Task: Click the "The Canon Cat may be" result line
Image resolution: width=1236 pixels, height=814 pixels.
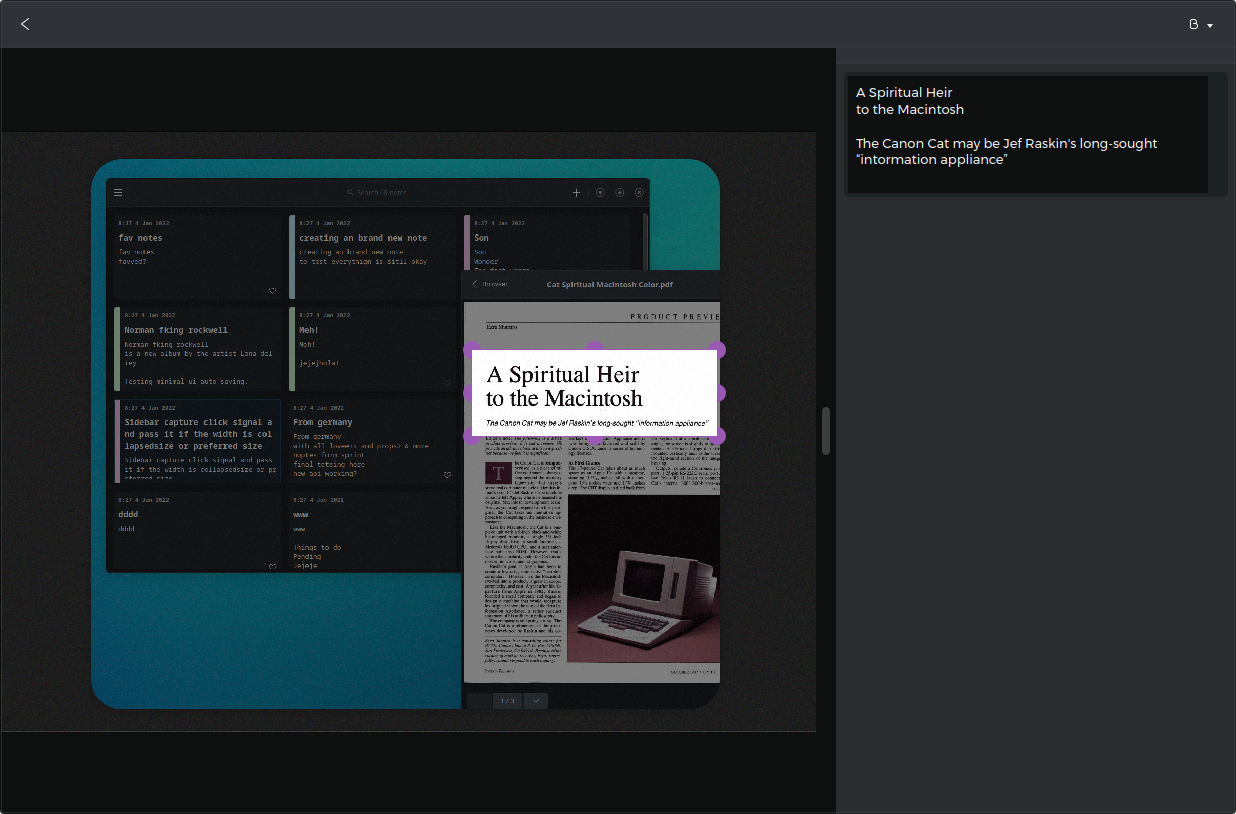Action: point(1006,143)
